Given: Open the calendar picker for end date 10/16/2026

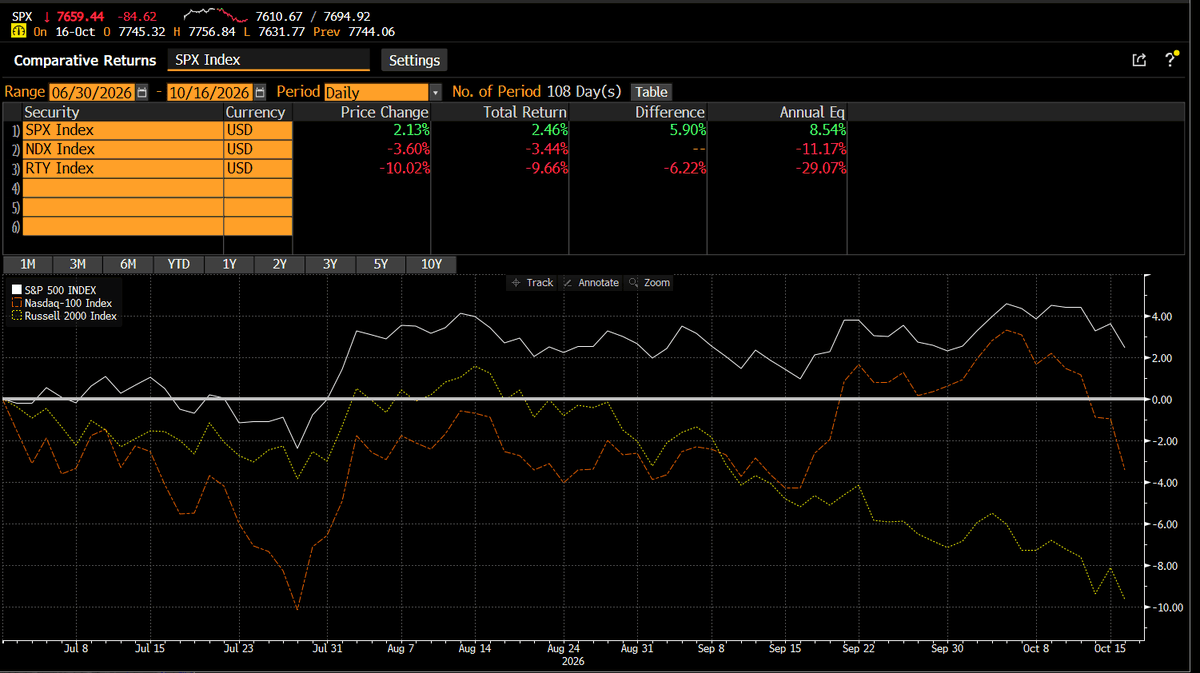Looking at the screenshot, I should 261,92.
